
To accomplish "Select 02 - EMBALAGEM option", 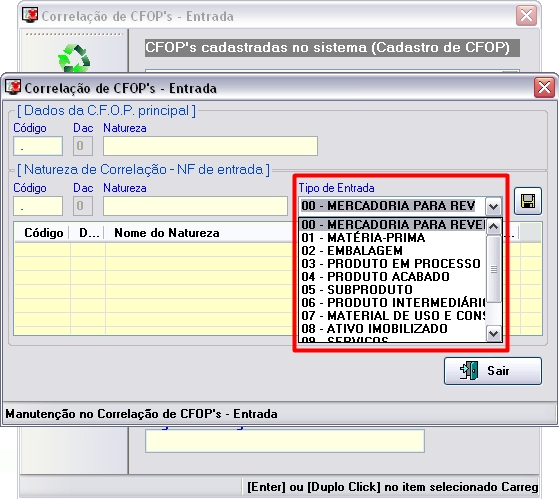I will (393, 251).
